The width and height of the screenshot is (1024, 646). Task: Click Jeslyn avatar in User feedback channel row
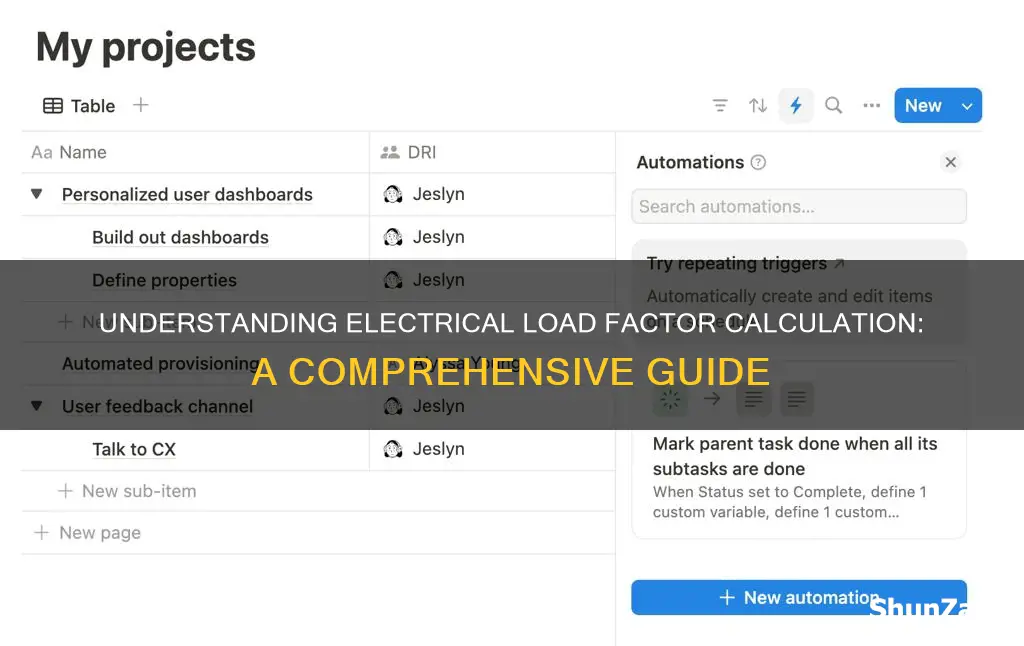392,406
